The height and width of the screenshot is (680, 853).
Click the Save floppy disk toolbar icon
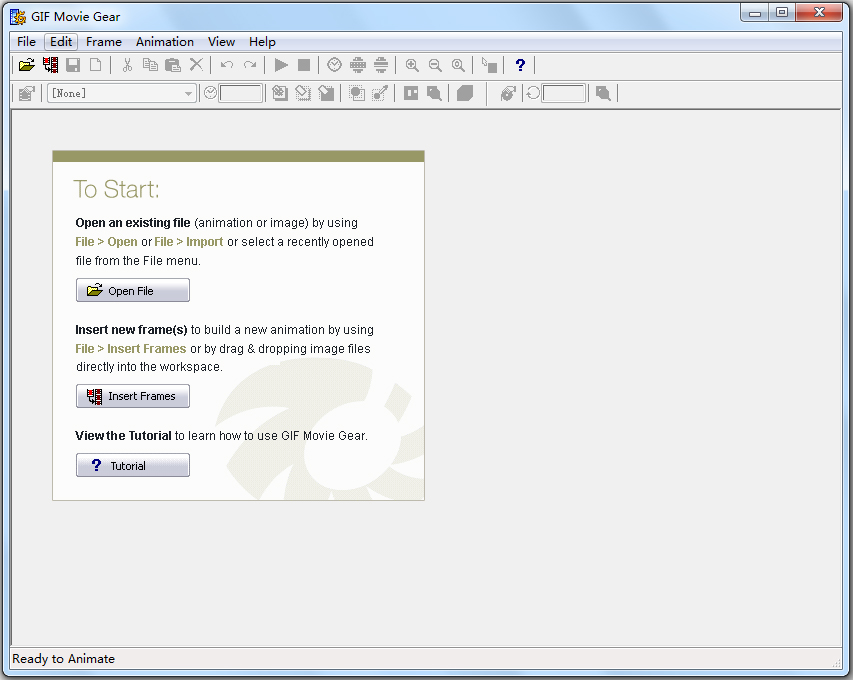[x=73, y=65]
